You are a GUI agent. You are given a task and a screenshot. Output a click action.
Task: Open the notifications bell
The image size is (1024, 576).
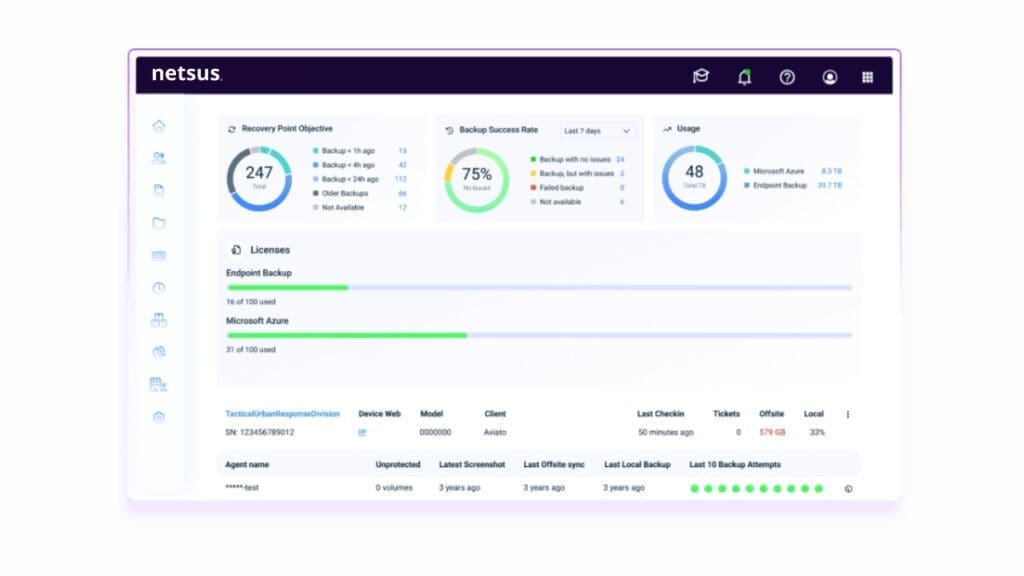tap(744, 77)
